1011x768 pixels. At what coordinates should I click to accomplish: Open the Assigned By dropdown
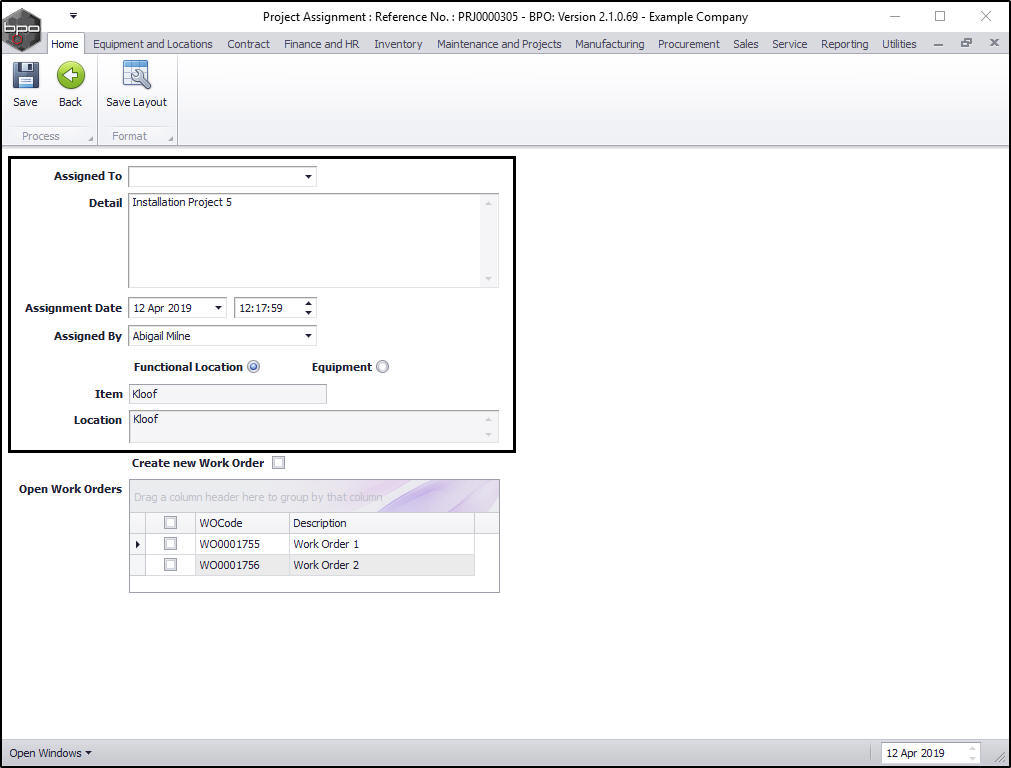[308, 335]
